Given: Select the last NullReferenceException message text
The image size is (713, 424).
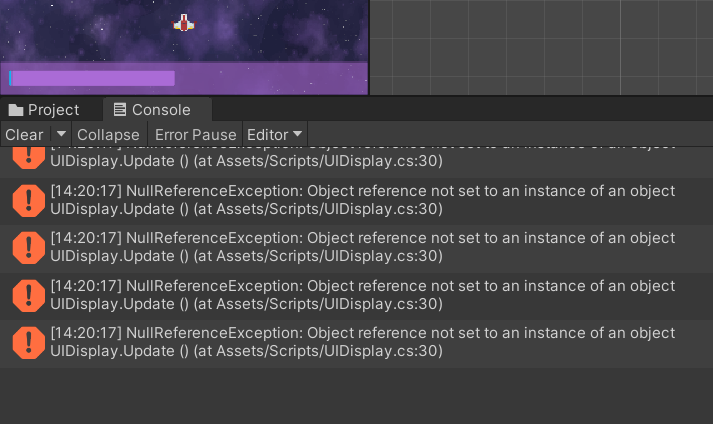Looking at the screenshot, I should coord(360,342).
